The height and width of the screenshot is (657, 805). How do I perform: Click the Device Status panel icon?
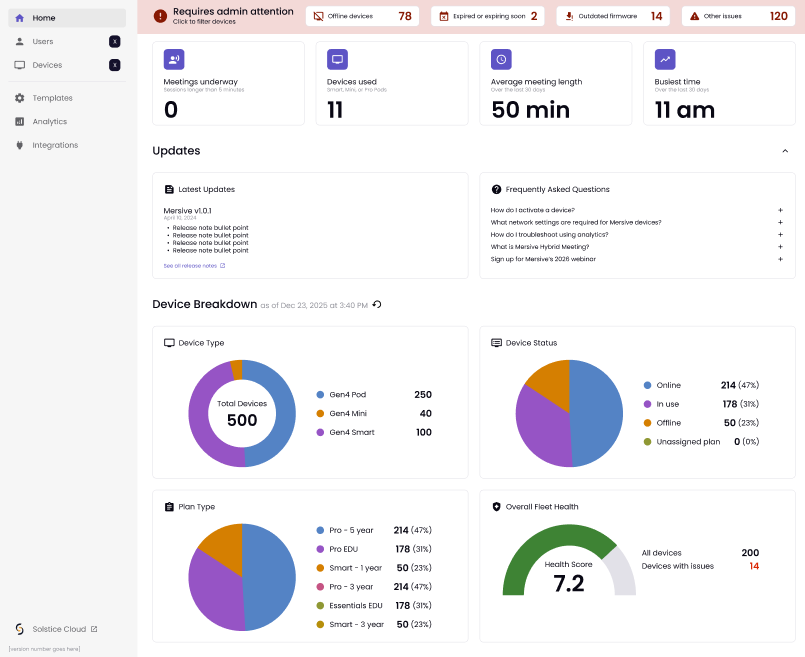[x=496, y=343]
